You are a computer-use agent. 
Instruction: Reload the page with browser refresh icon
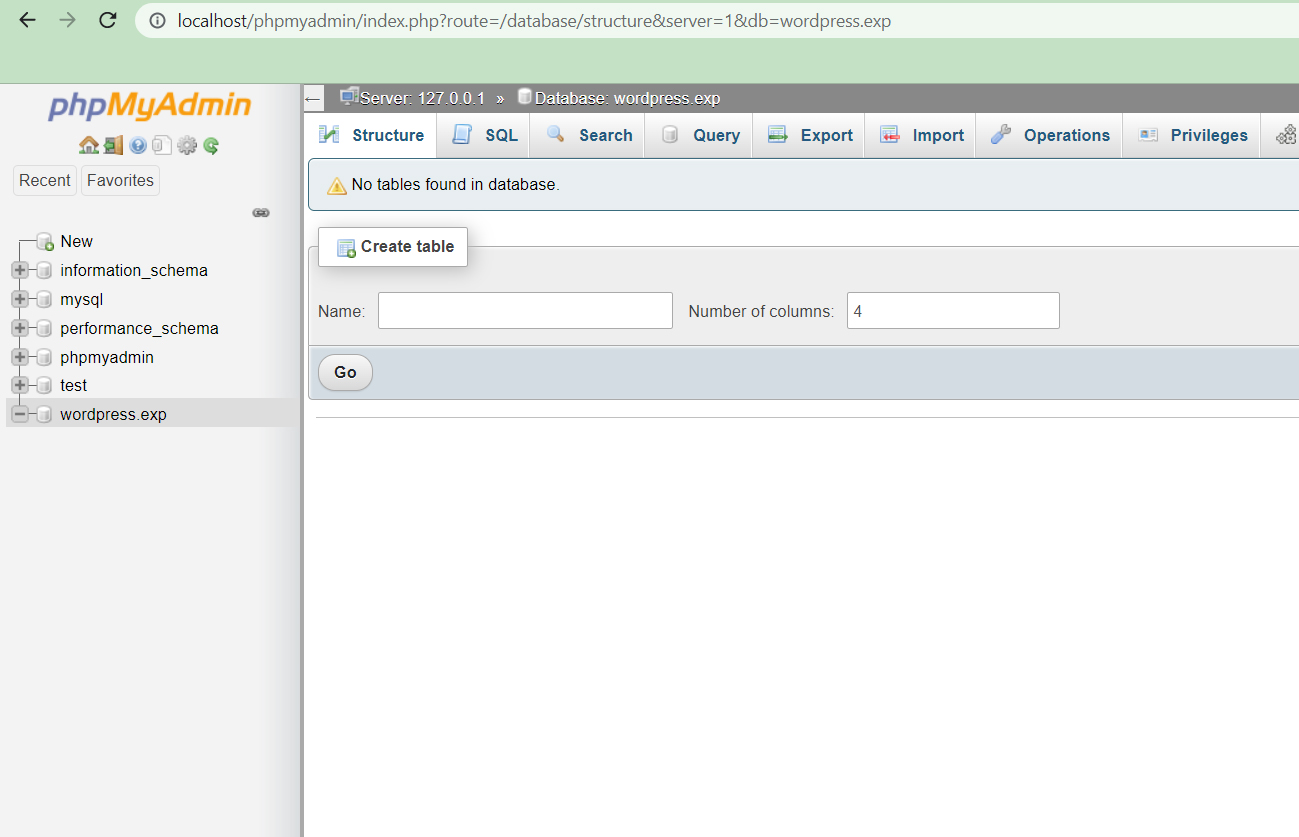(108, 20)
